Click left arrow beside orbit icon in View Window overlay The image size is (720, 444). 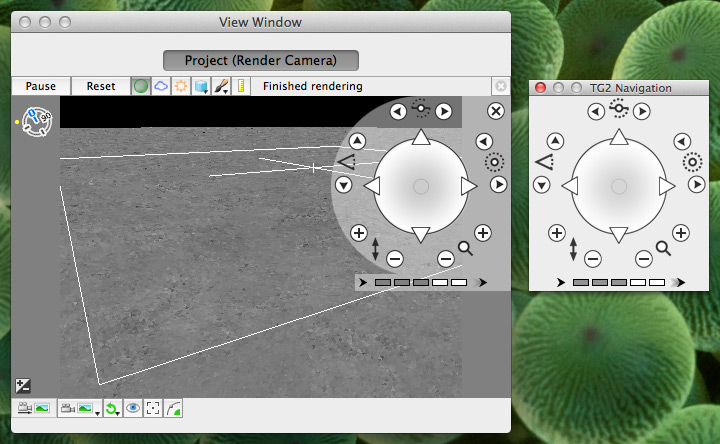[398, 111]
